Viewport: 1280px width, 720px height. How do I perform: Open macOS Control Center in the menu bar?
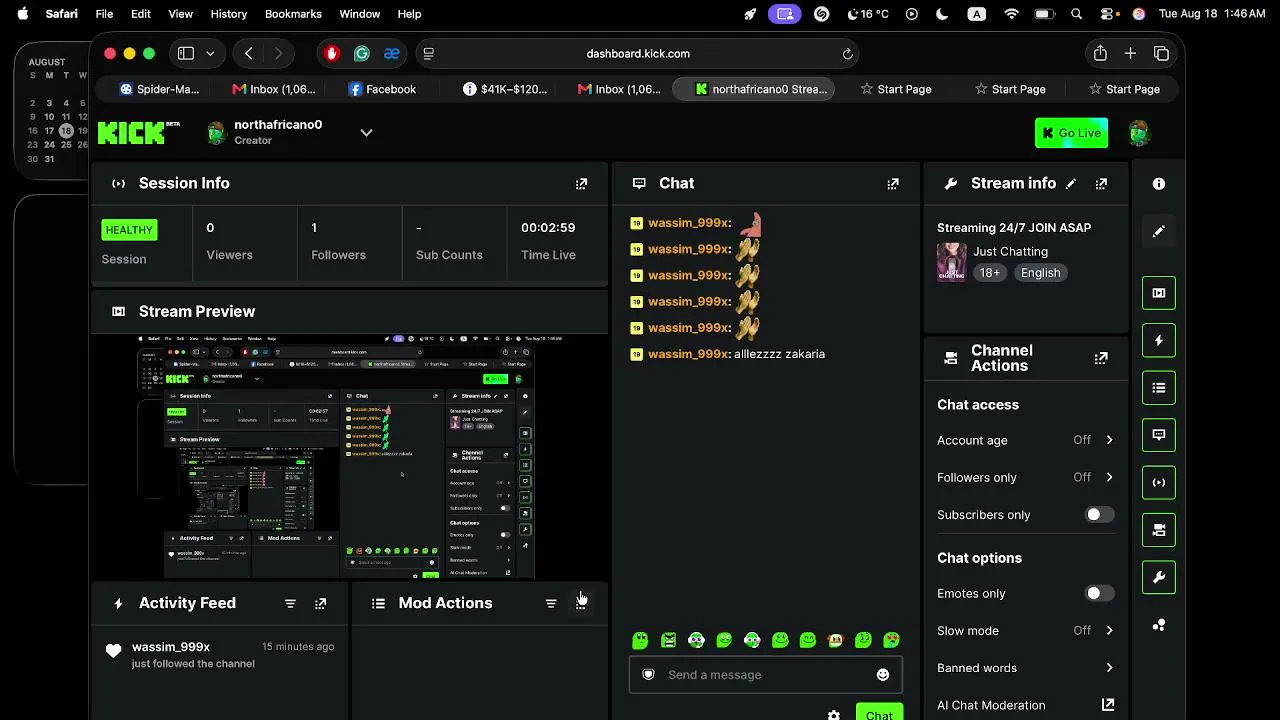[x=1107, y=14]
